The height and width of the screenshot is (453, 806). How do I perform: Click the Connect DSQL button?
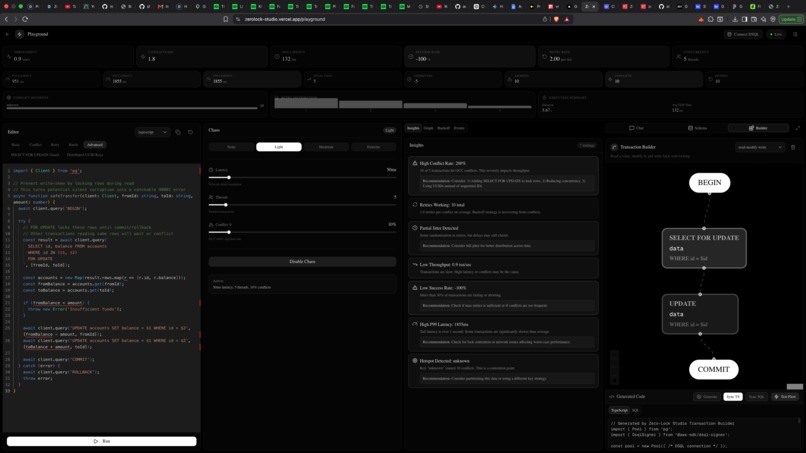(x=743, y=34)
